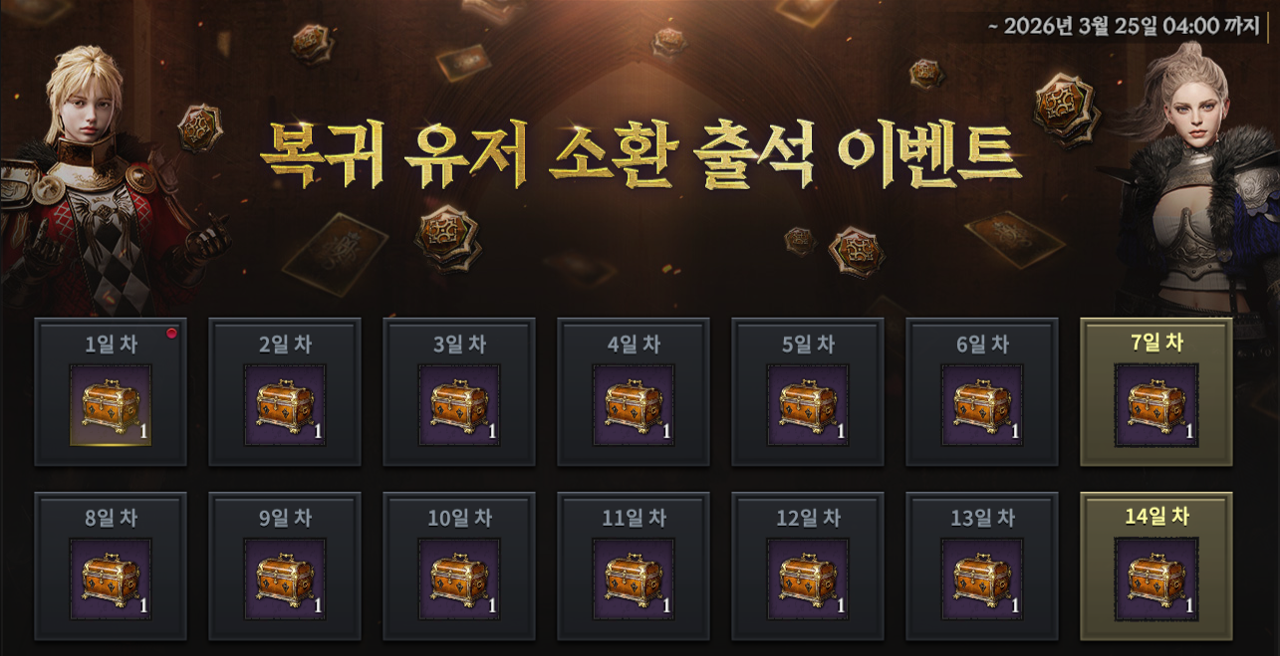The height and width of the screenshot is (656, 1280).
Task: Open the 10일 차 treasure chest
Action: coord(459,579)
